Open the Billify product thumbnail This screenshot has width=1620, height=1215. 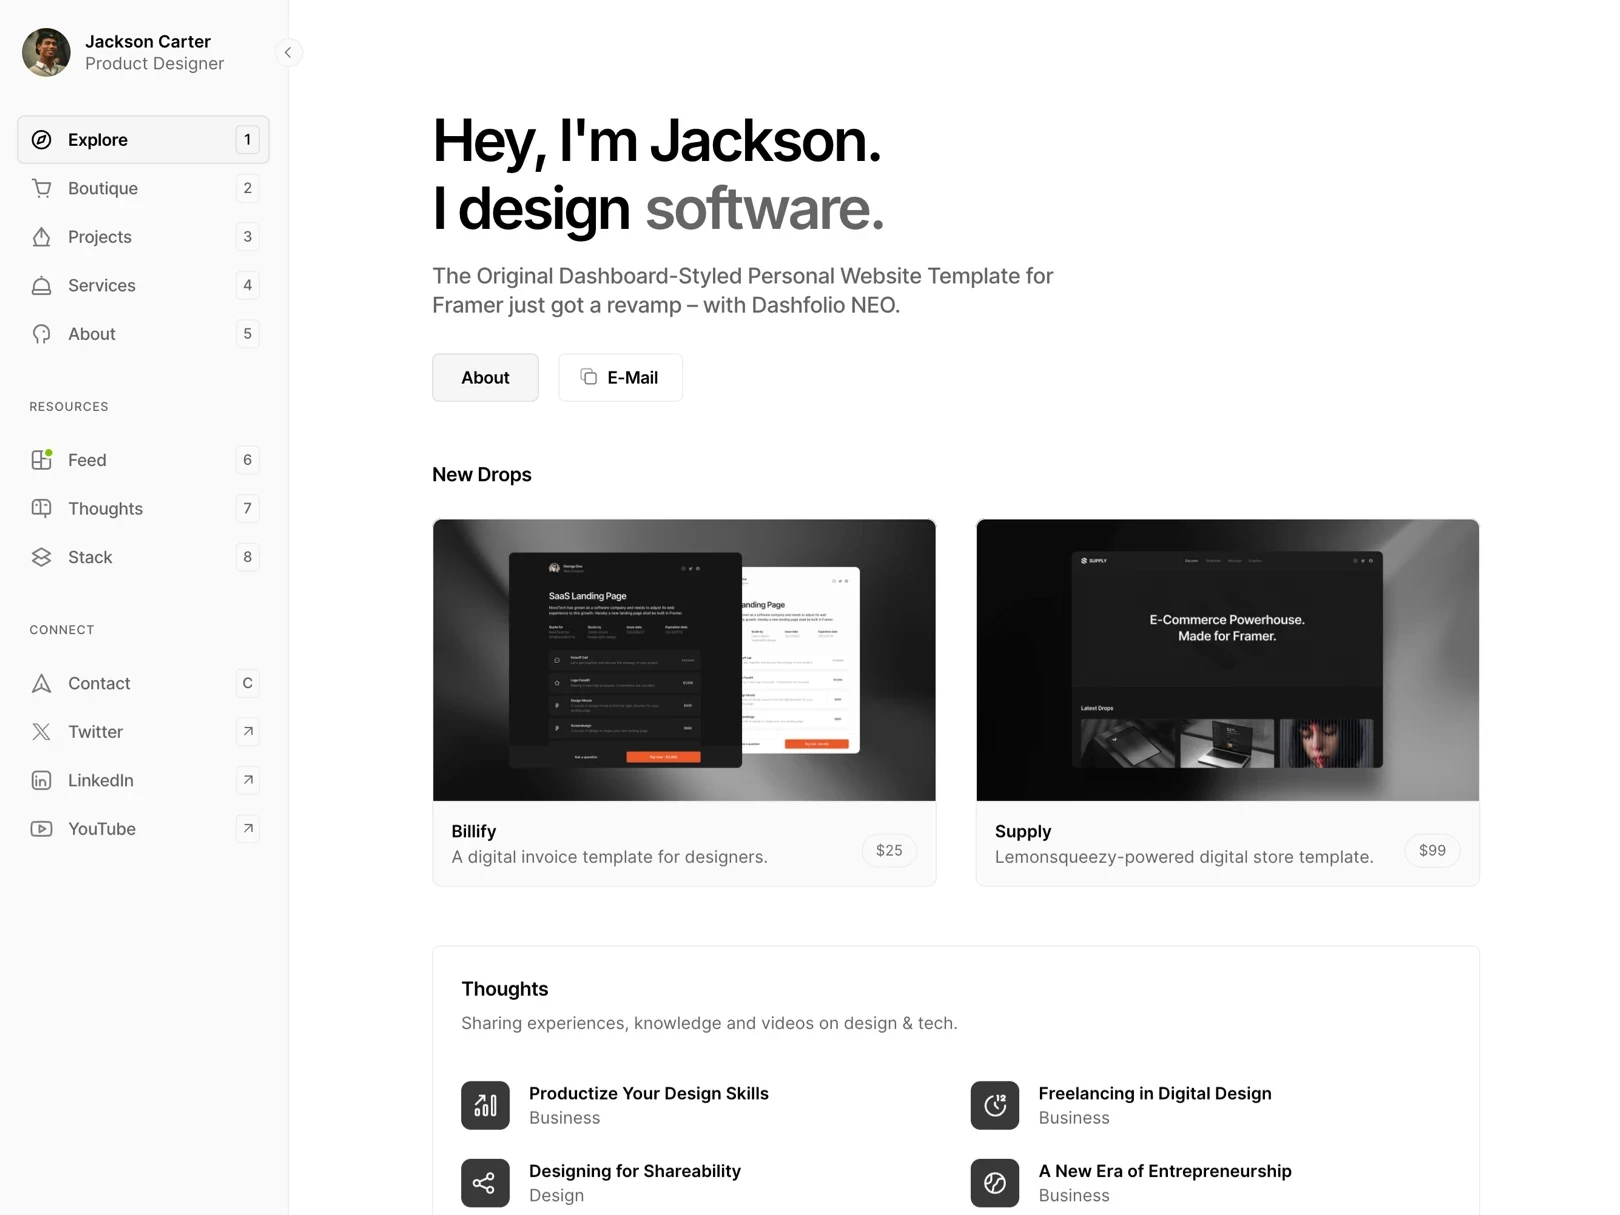pos(684,660)
